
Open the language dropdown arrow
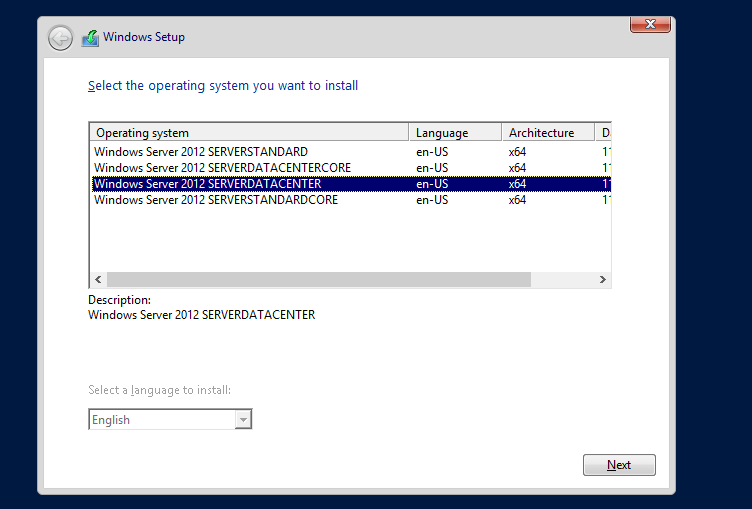[x=242, y=420]
